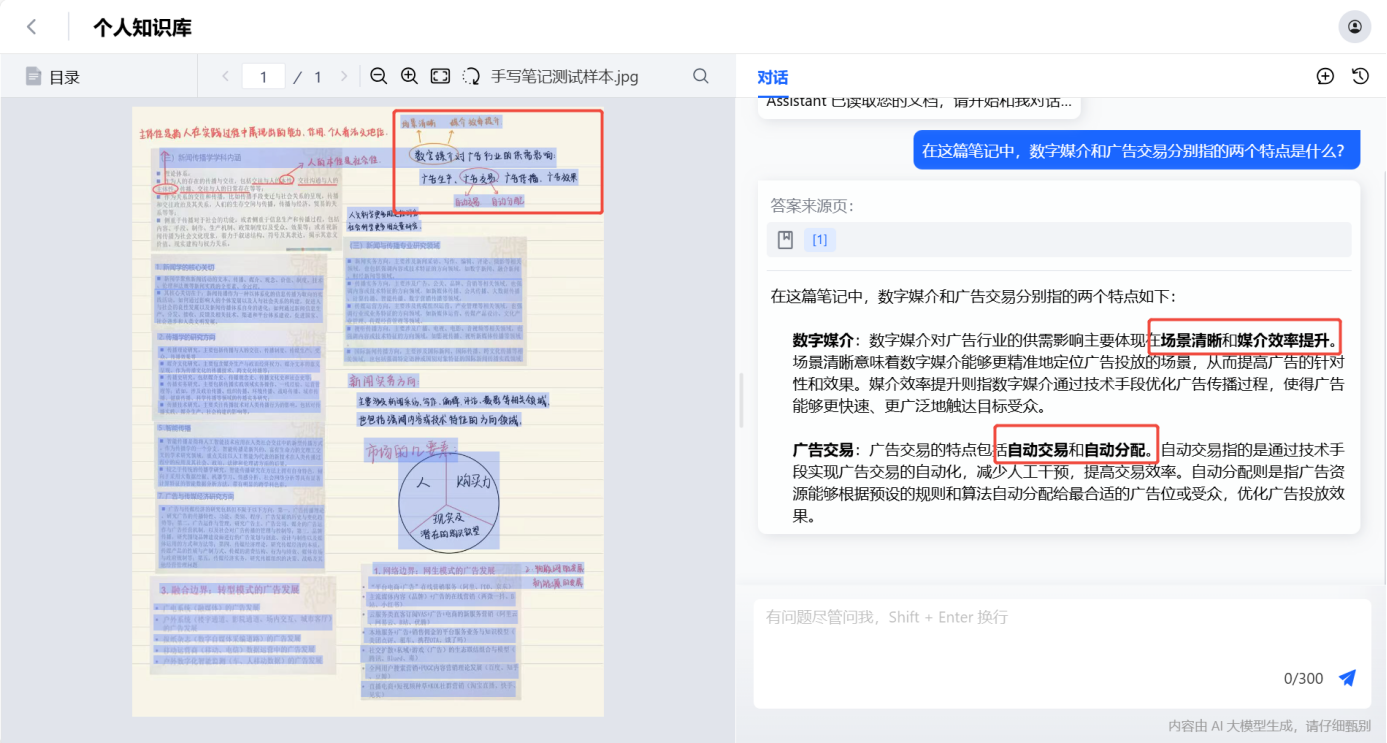Image resolution: width=1387 pixels, height=743 pixels.
Task: Zoom in on the handwritten note
Action: click(409, 75)
